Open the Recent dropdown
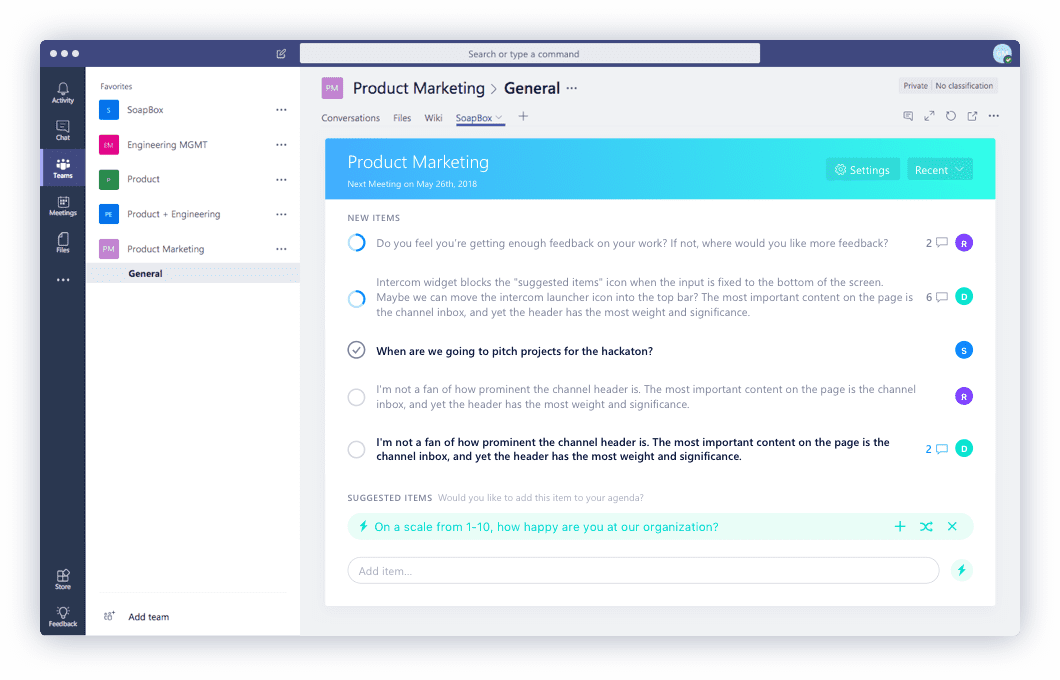The image size is (1060, 680). pos(940,170)
